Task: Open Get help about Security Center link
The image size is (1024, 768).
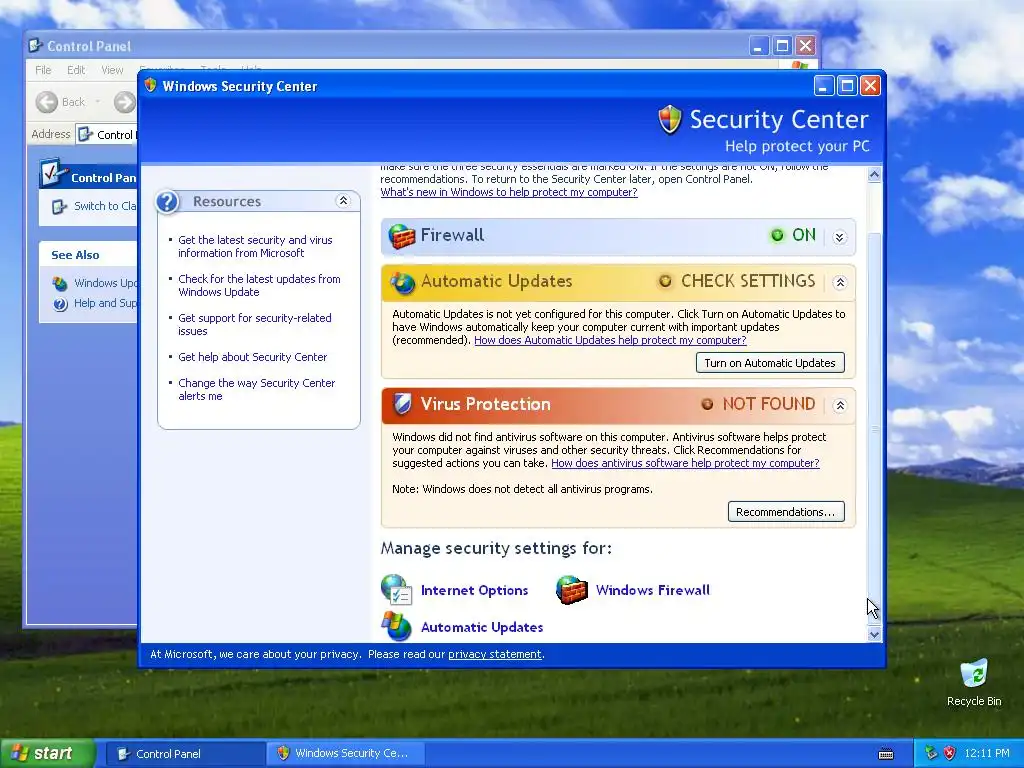Action: pos(253,357)
